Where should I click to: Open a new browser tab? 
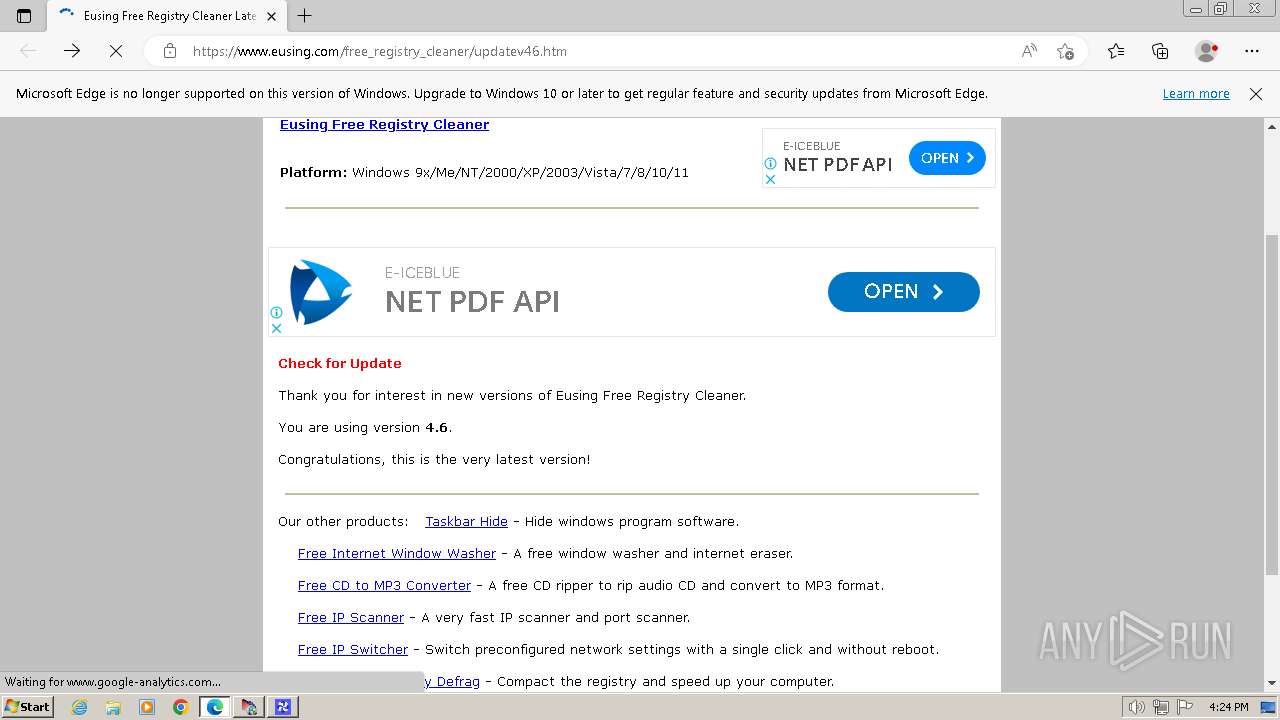305,16
